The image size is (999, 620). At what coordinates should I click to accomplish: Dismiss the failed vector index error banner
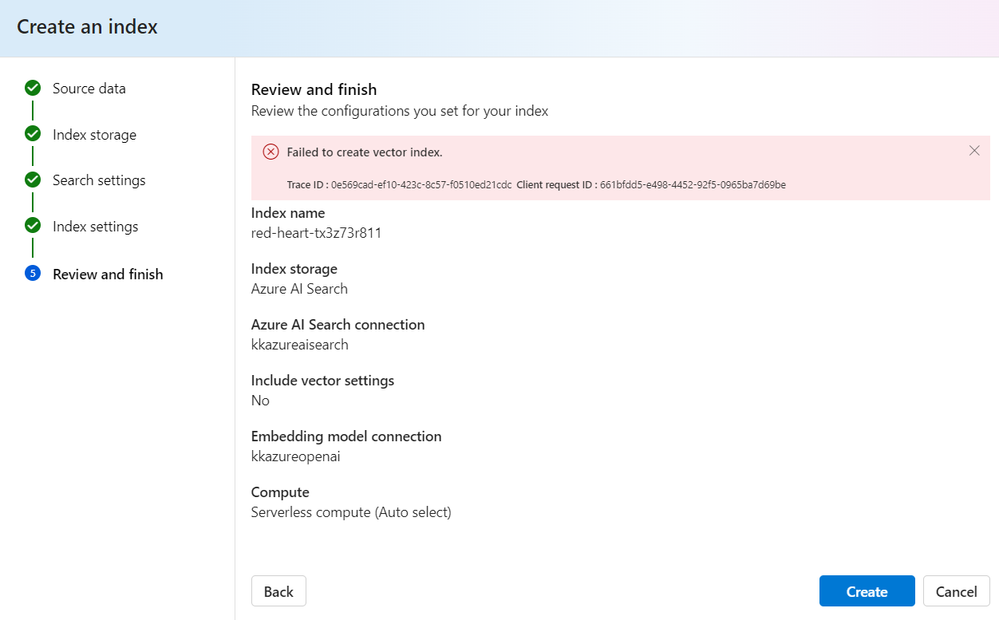coord(974,151)
